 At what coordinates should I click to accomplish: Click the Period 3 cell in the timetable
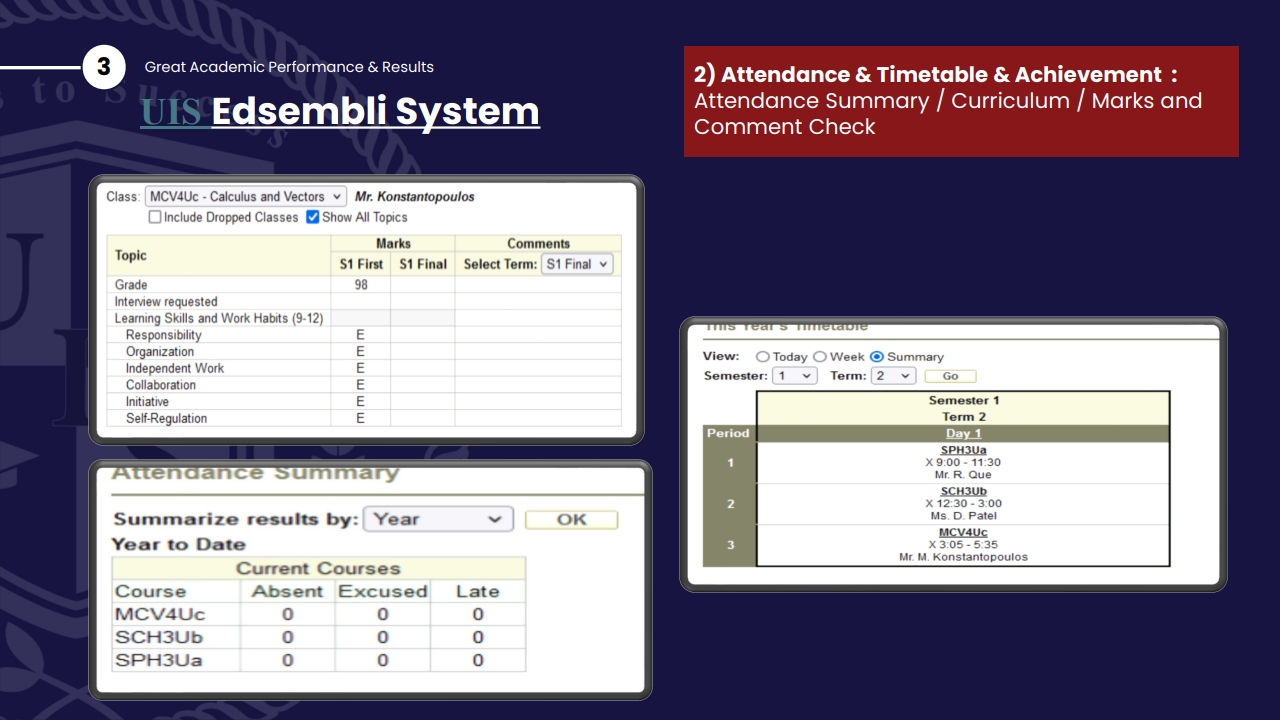pos(730,545)
